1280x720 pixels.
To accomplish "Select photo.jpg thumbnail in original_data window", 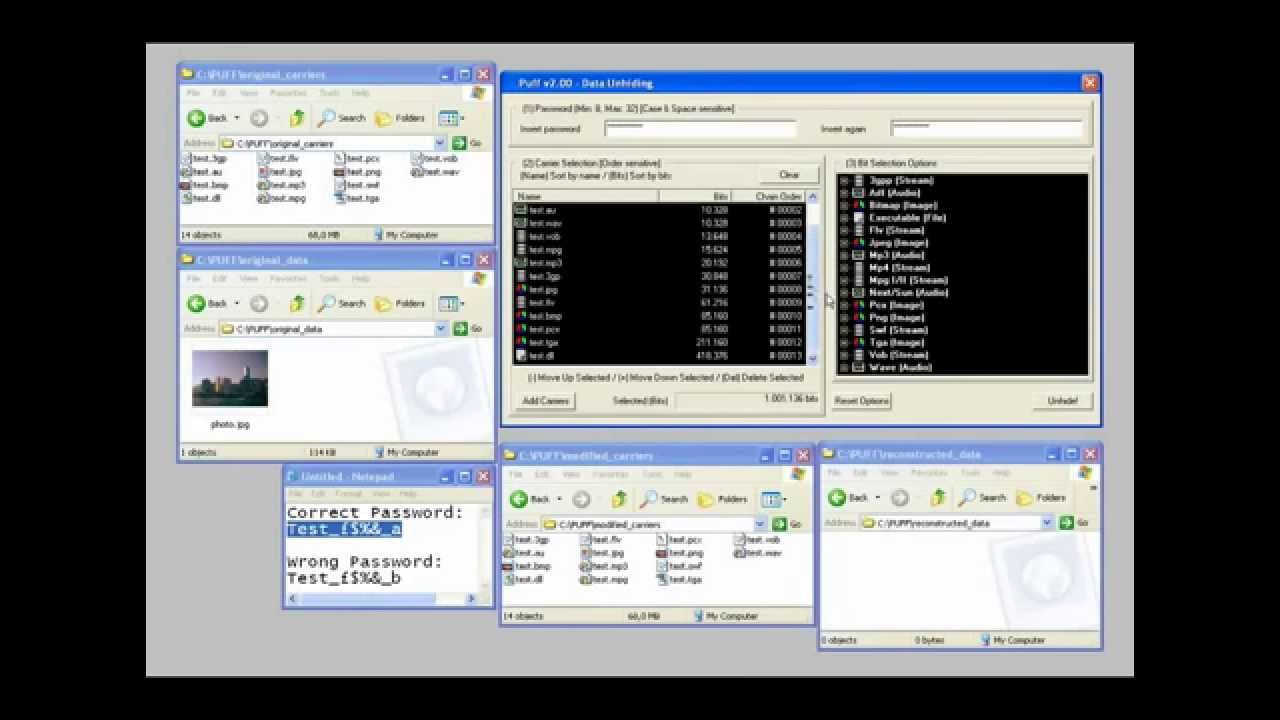I will [x=230, y=378].
